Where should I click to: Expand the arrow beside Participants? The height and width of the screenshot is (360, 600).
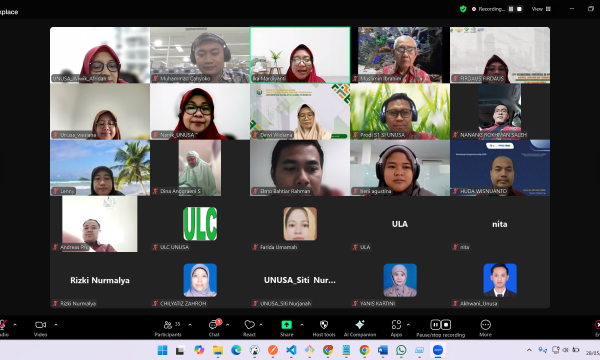[190, 325]
